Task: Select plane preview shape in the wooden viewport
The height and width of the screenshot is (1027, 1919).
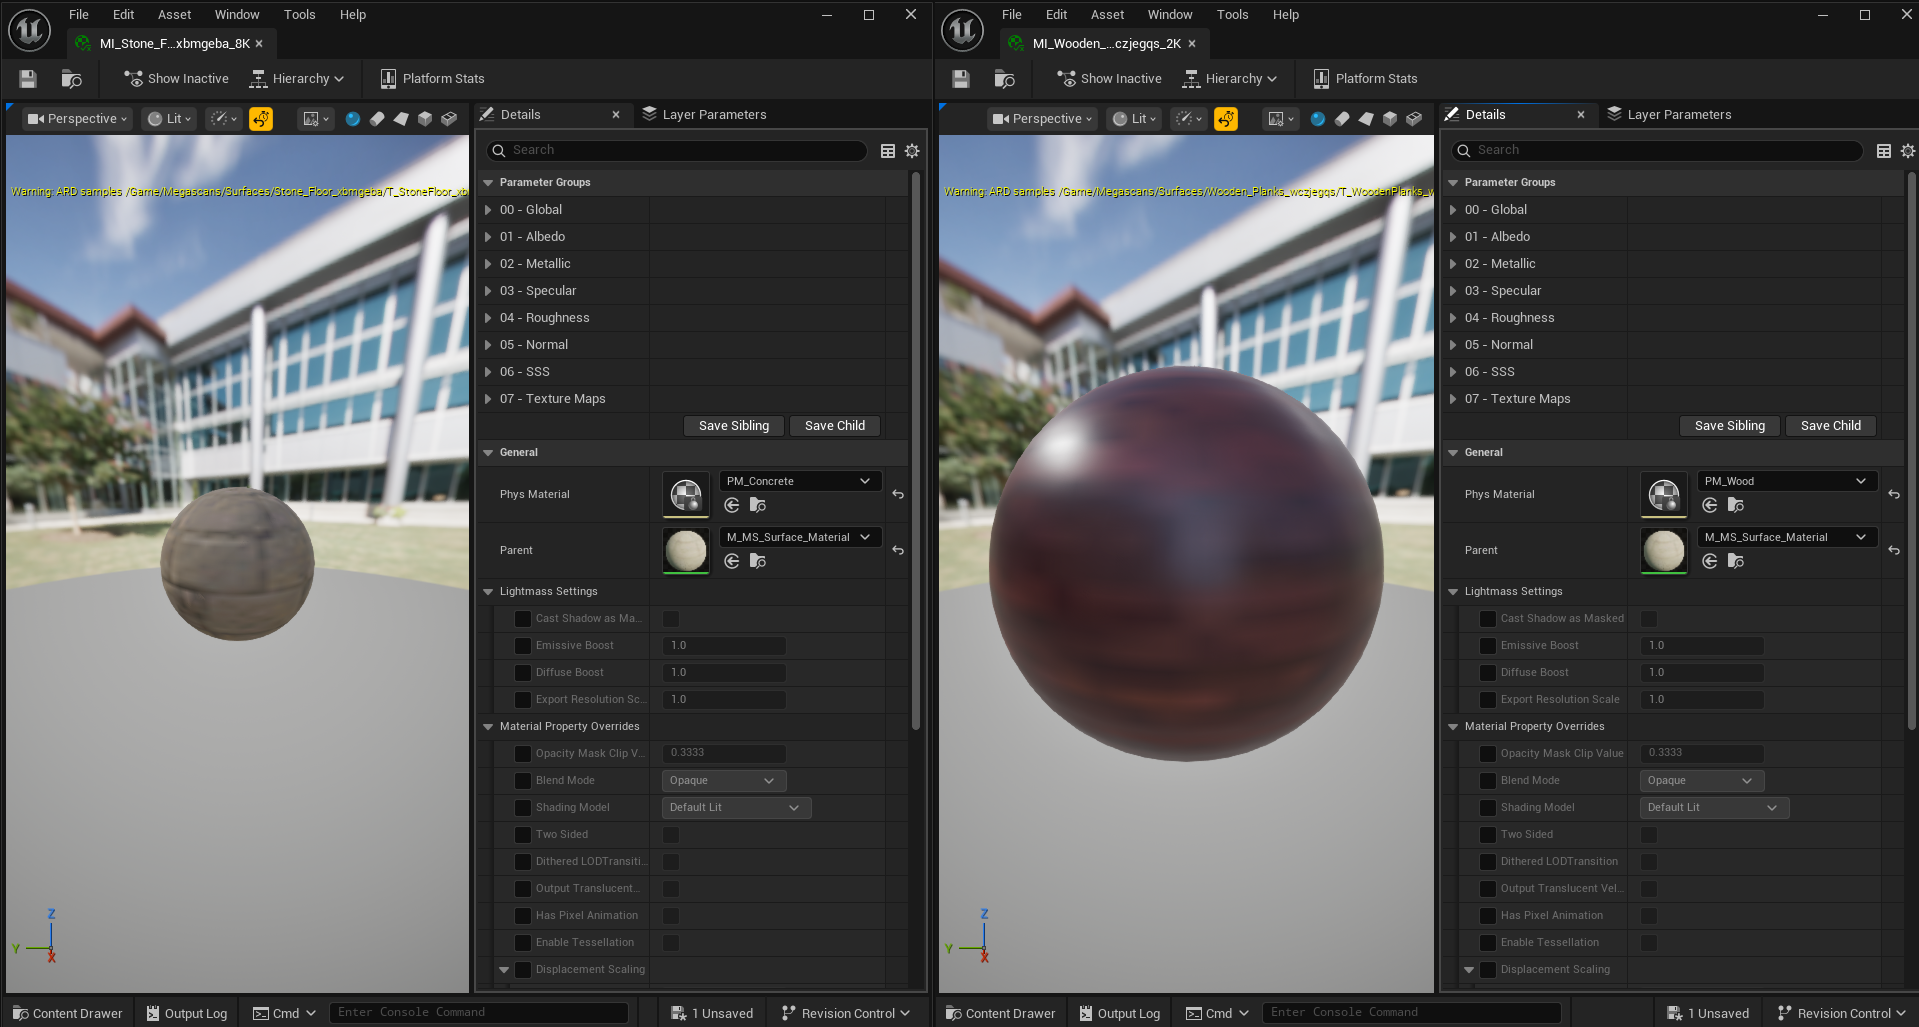Action: point(1366,119)
